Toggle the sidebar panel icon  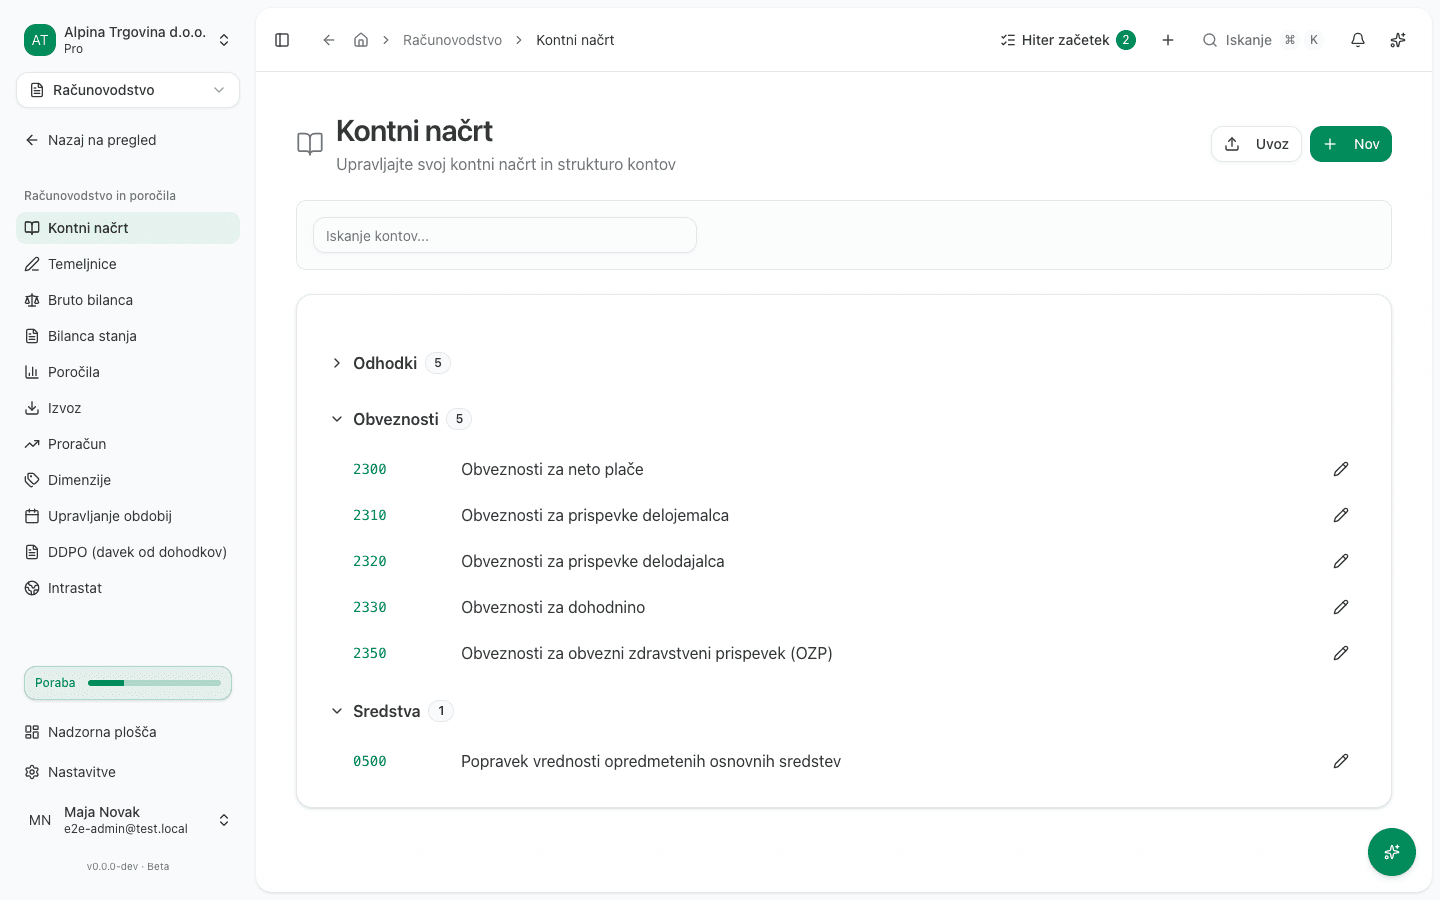[x=282, y=40]
